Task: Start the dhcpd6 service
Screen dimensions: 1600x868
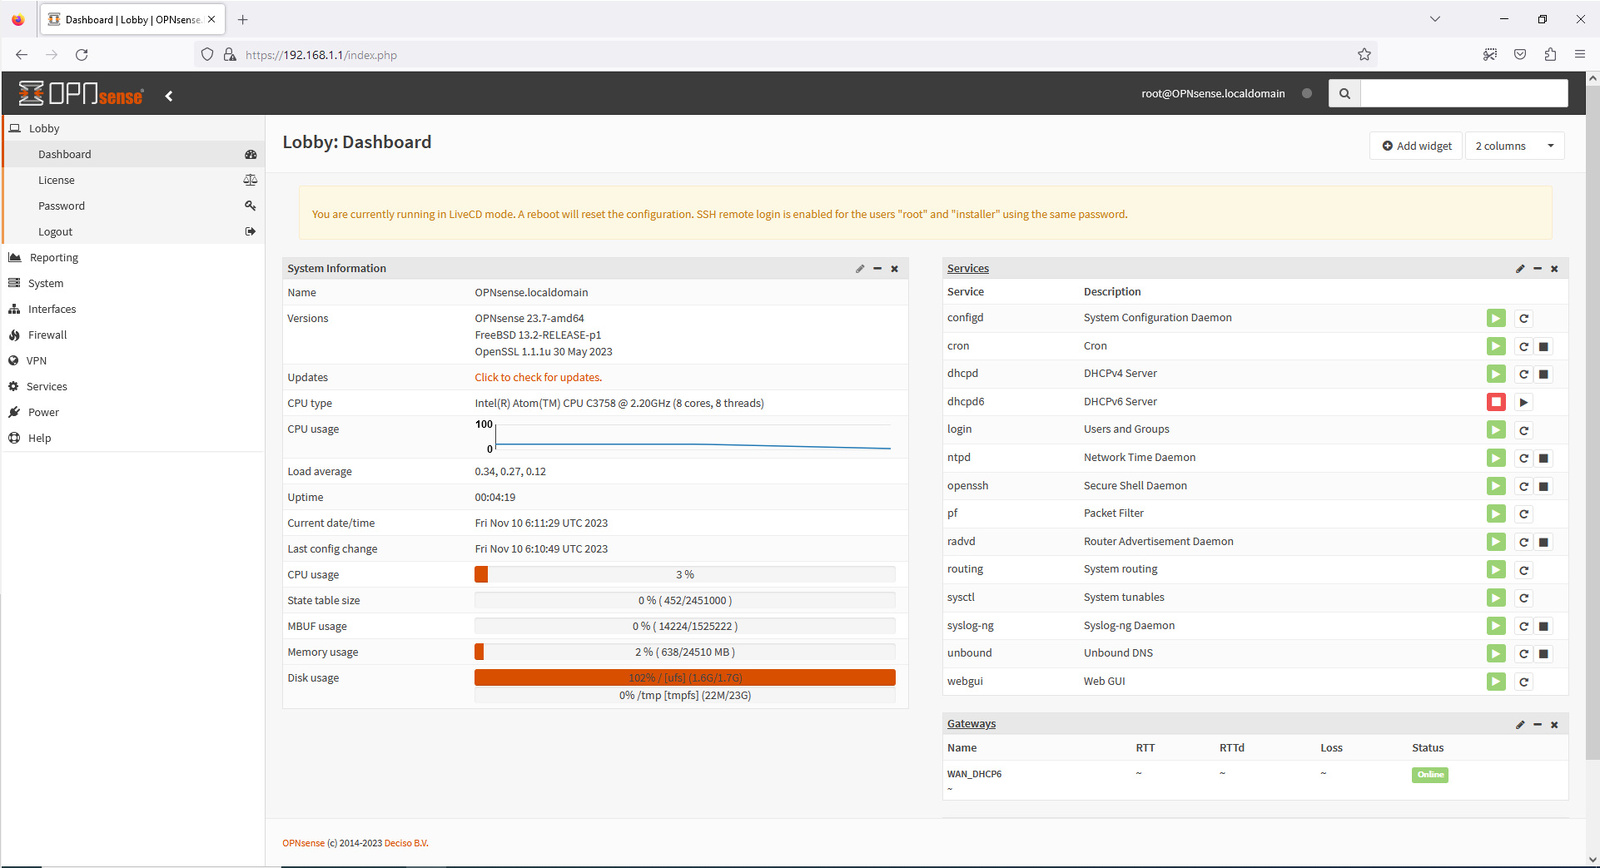Action: tap(1524, 402)
